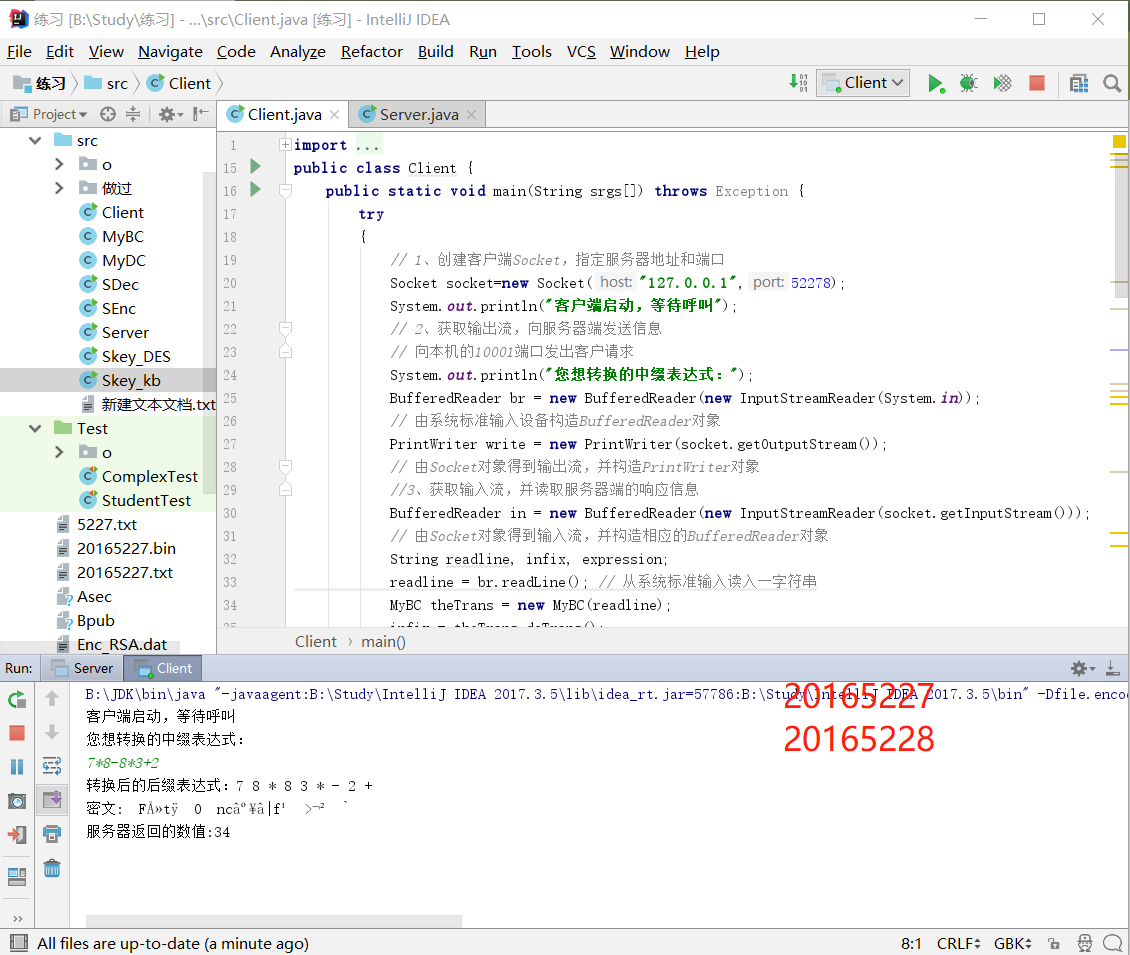Hide the Project tool window
This screenshot has height=955, width=1130.
pyautogui.click(x=201, y=113)
